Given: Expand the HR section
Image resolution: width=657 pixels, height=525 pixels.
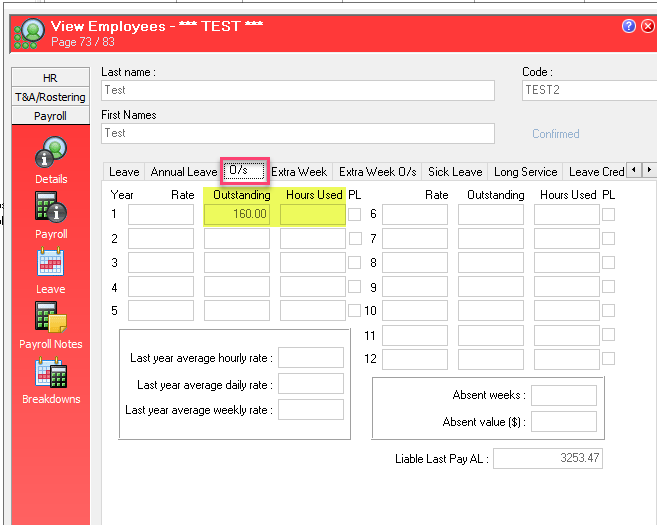Looking at the screenshot, I should 50,78.
